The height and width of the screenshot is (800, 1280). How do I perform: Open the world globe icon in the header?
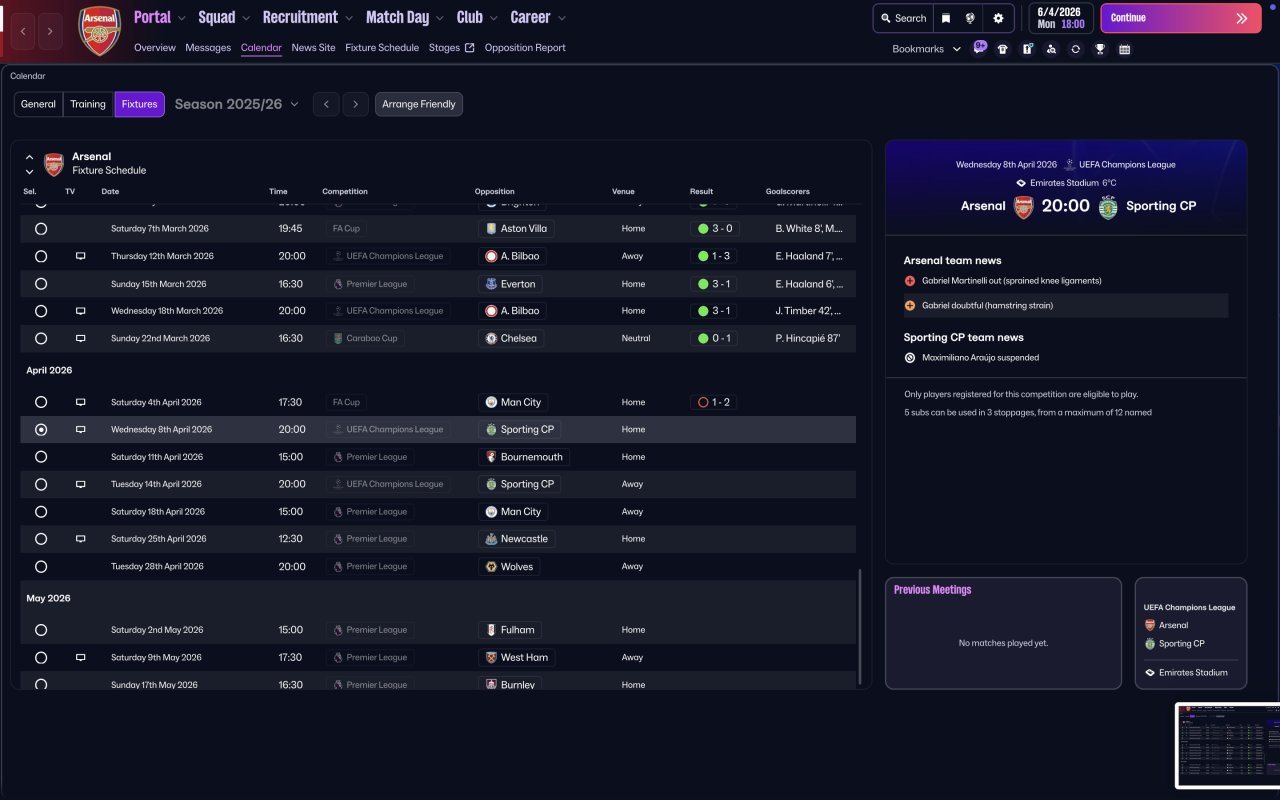(970, 18)
